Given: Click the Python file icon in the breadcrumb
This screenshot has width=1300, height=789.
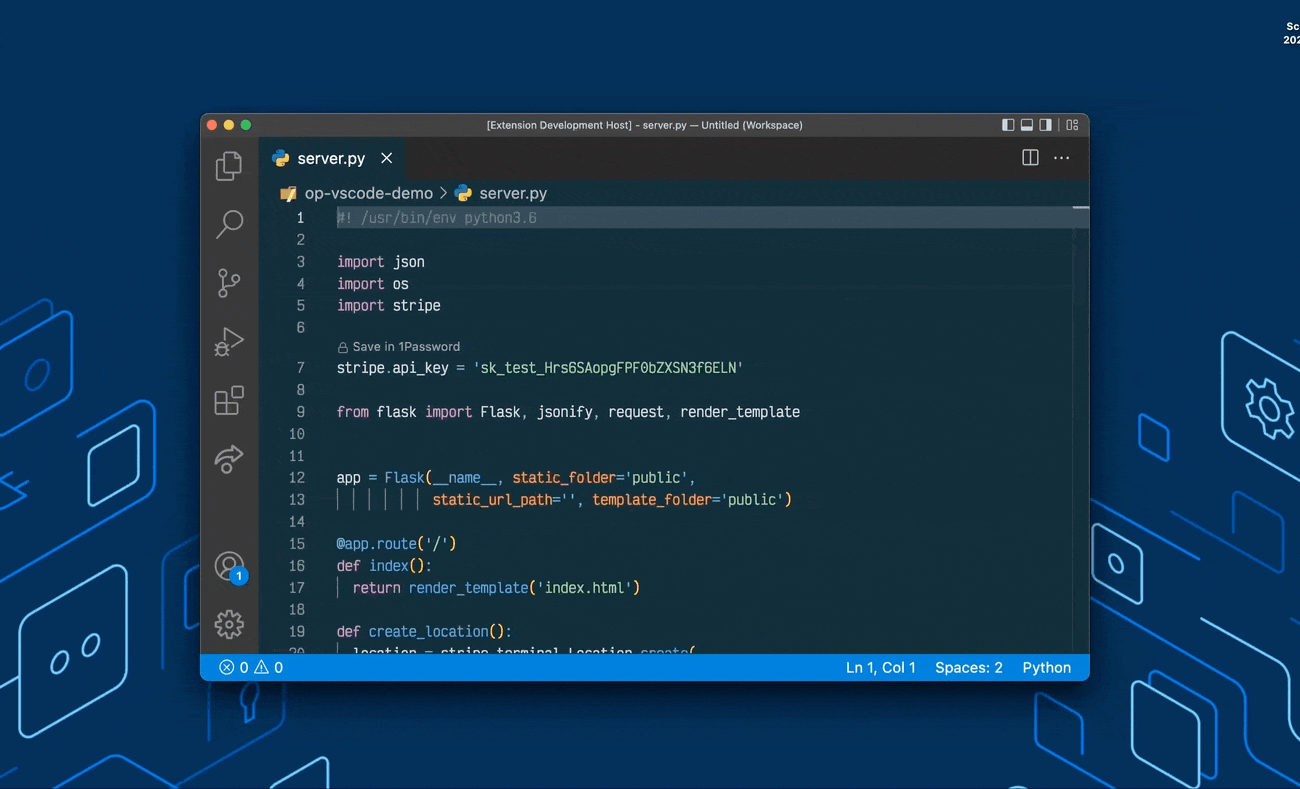Looking at the screenshot, I should click(x=463, y=193).
